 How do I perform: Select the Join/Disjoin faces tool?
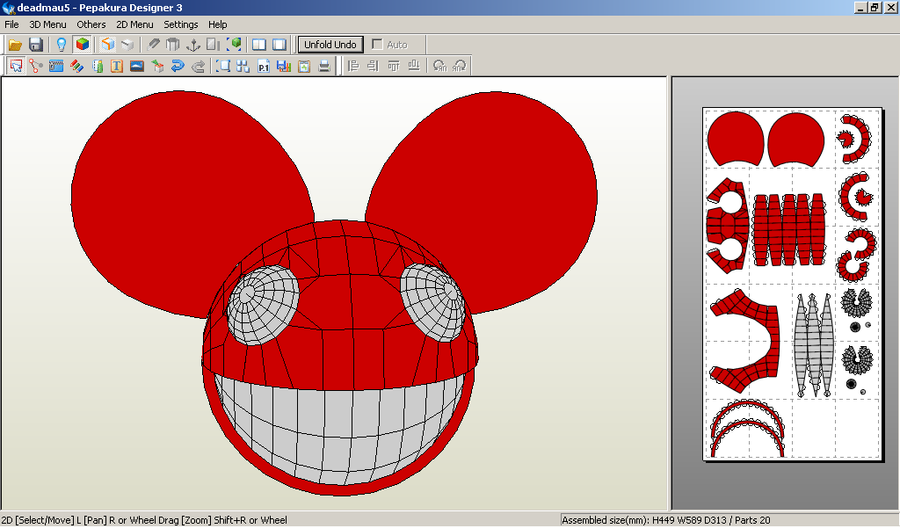36,66
